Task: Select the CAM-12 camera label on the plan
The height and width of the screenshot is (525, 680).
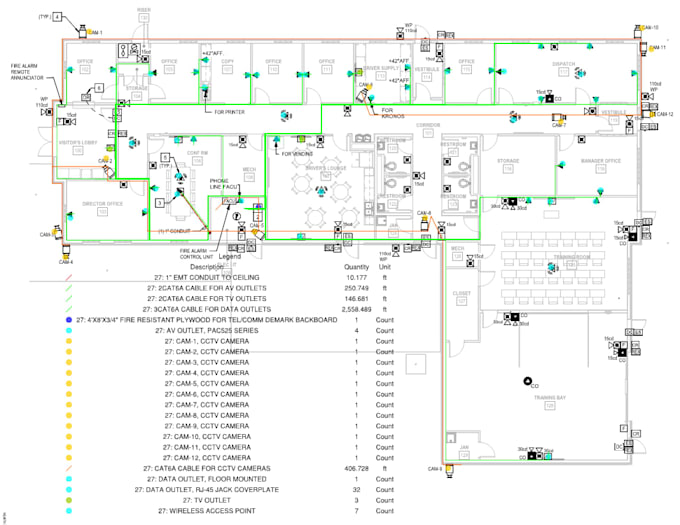Action: (665, 114)
